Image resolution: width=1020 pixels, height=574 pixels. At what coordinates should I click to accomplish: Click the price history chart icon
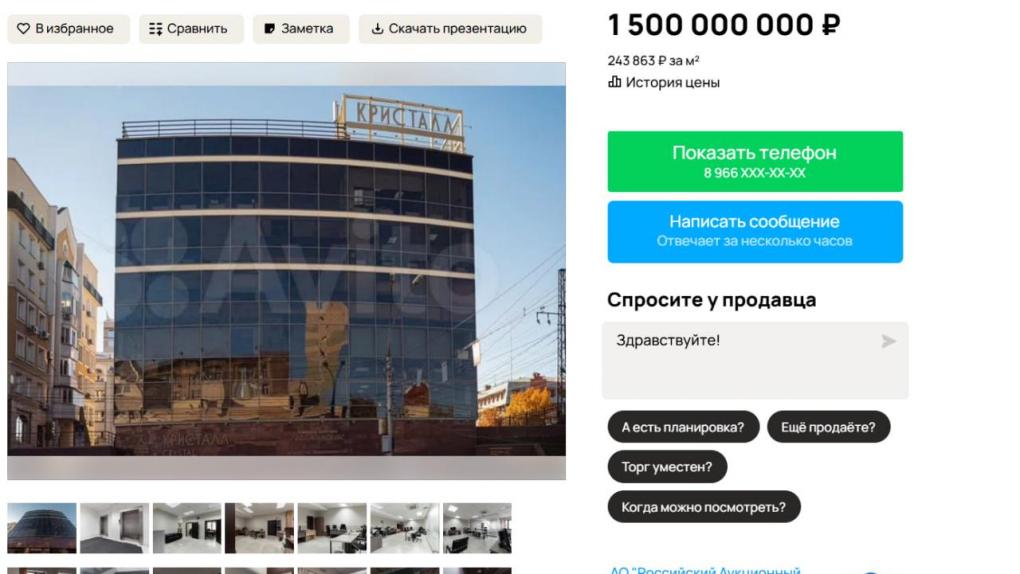(x=614, y=82)
